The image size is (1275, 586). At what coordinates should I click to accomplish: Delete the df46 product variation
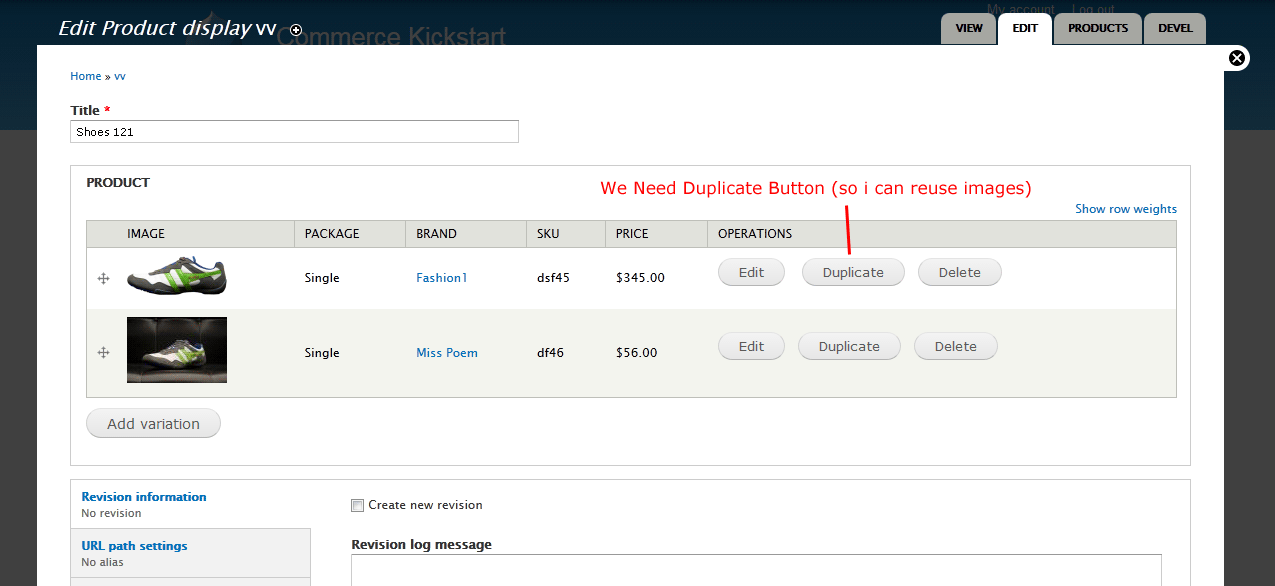coord(955,346)
